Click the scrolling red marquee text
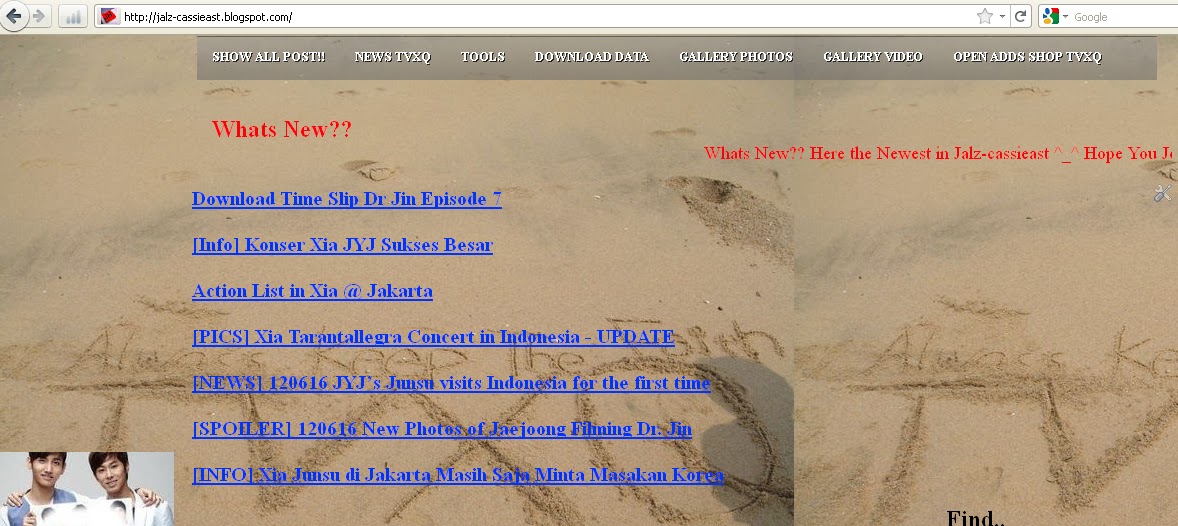Screen dimensions: 1178x526 pyautogui.click(x=938, y=153)
